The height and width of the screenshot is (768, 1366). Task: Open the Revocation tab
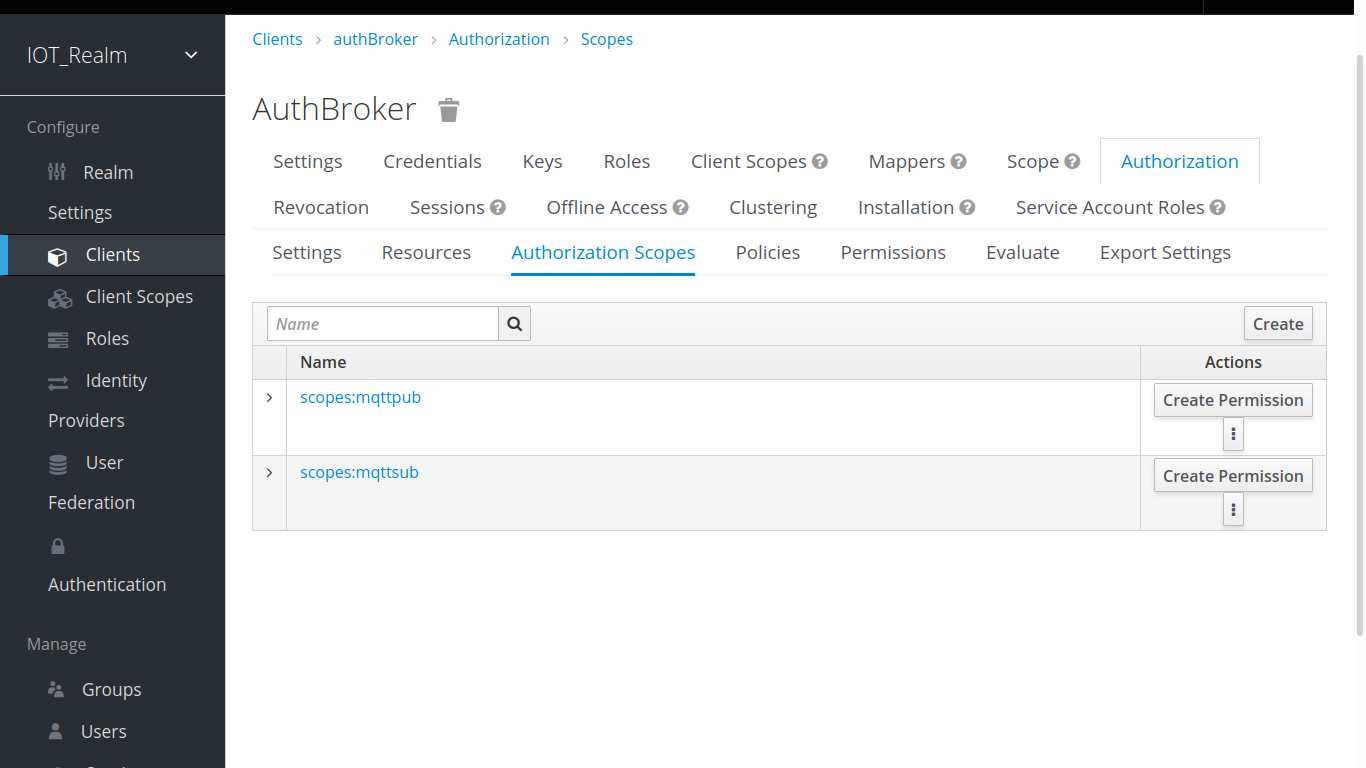coord(321,207)
